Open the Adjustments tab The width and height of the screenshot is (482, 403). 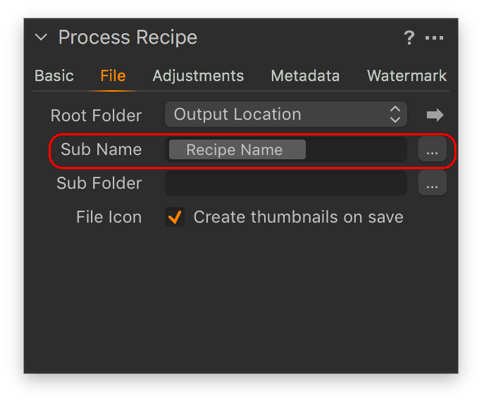(198, 76)
